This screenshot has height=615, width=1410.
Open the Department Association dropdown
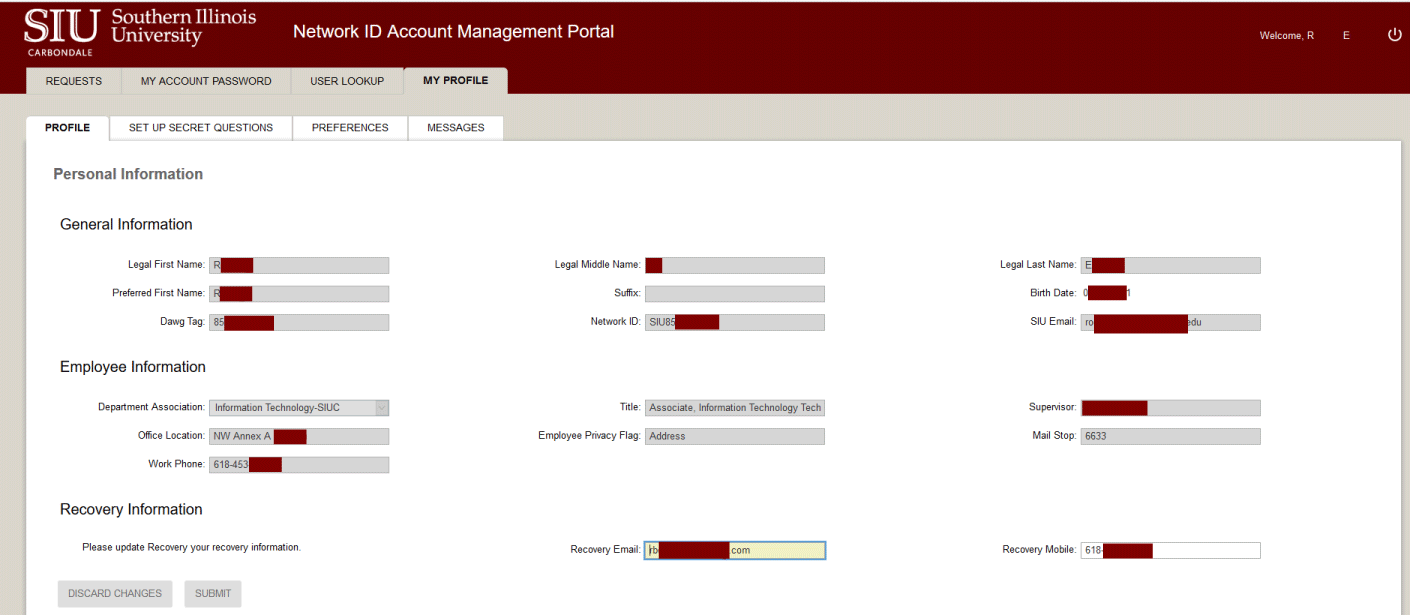(x=381, y=407)
